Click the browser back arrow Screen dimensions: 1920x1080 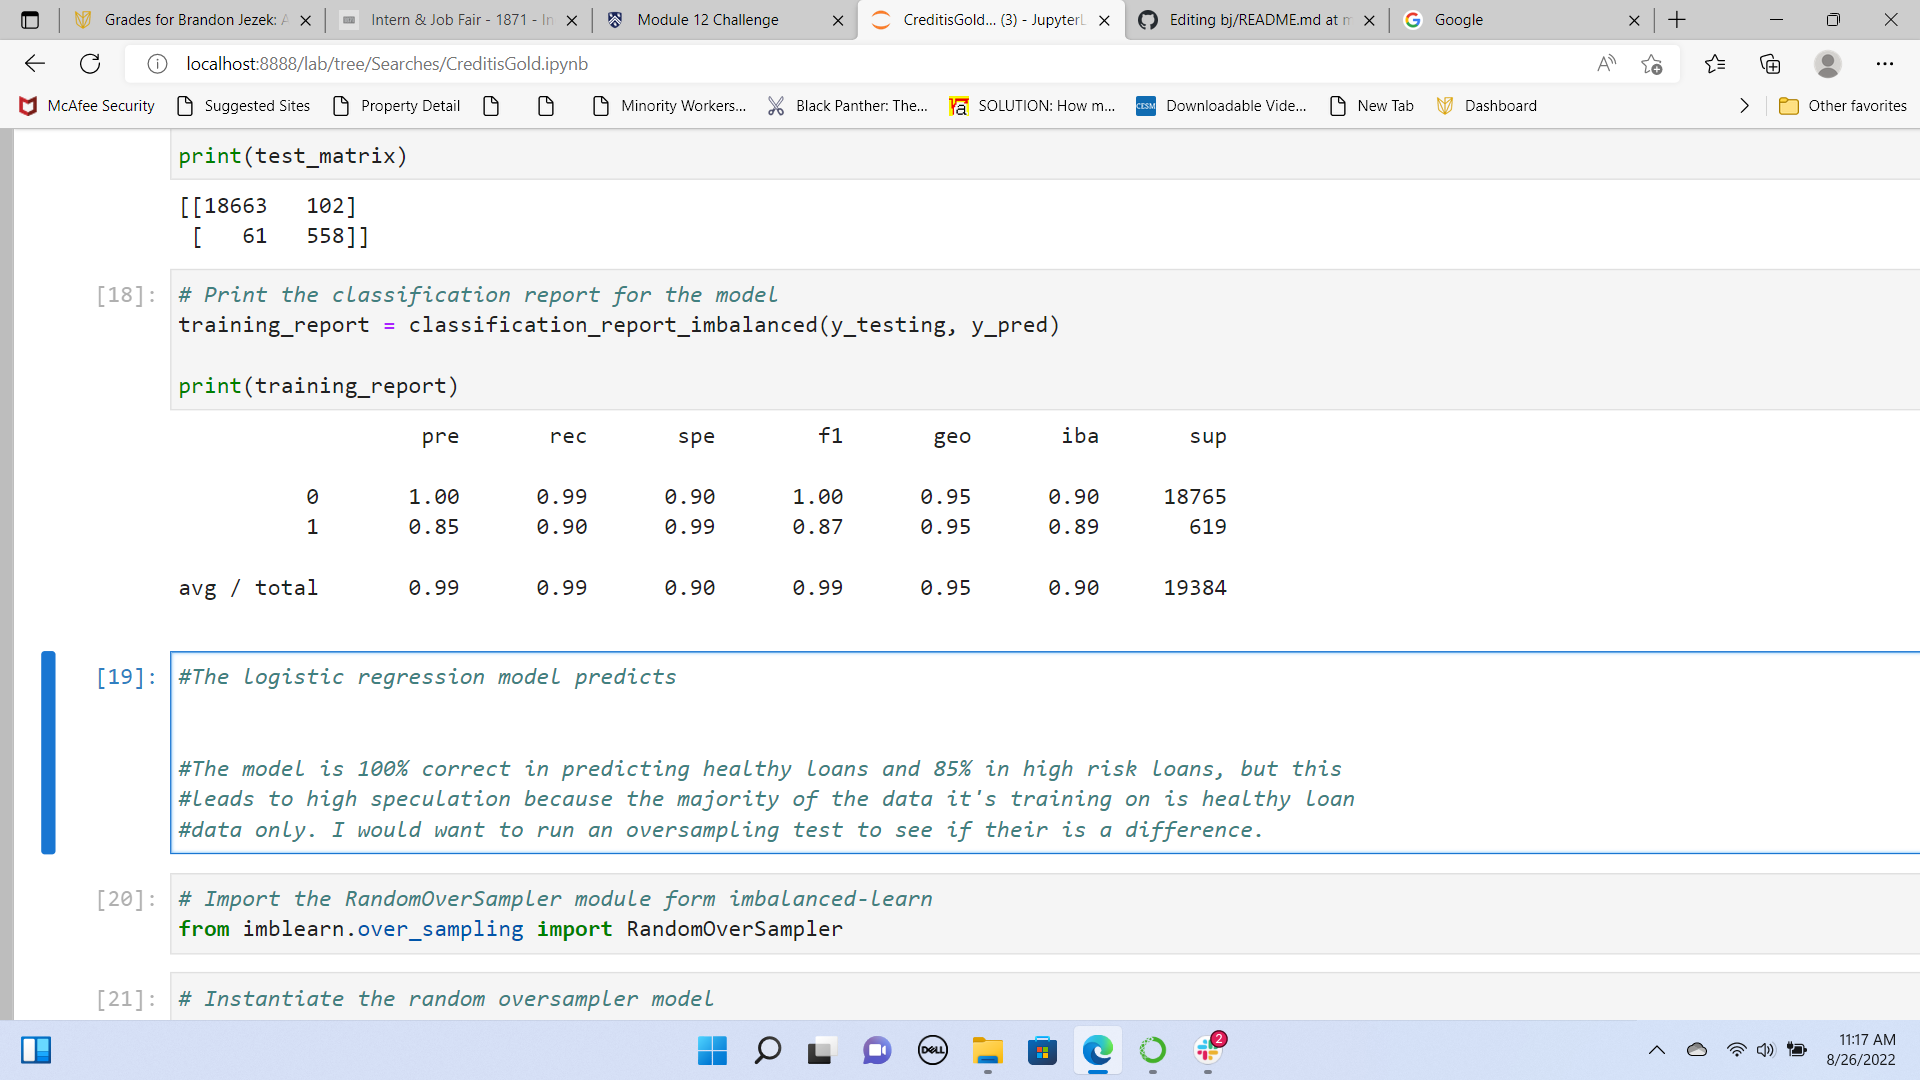(35, 64)
